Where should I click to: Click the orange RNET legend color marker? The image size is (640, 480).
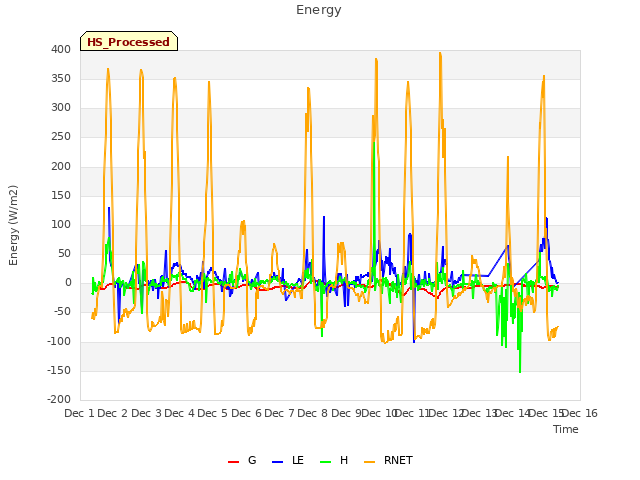point(369,462)
